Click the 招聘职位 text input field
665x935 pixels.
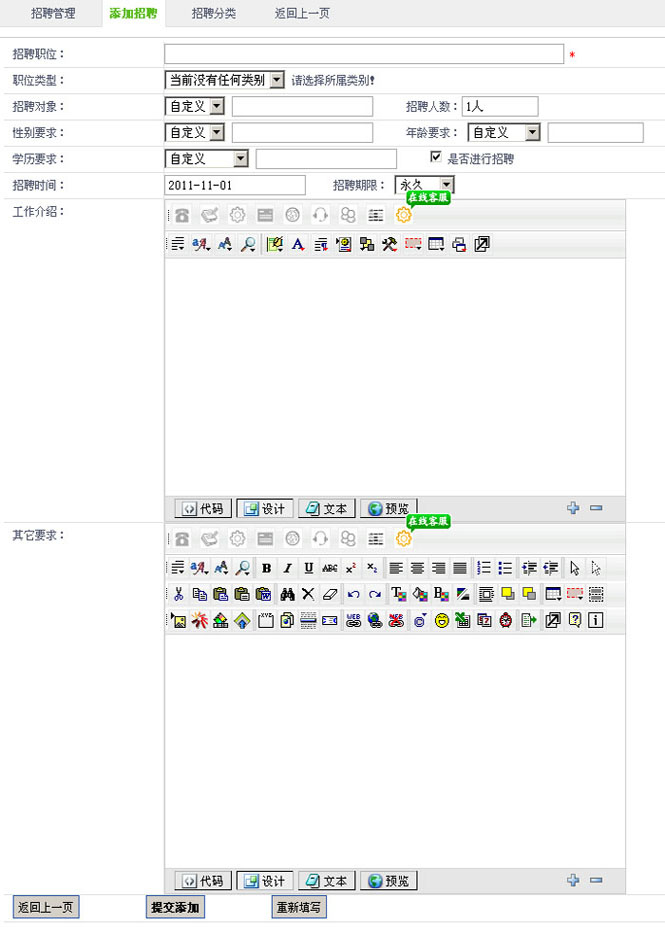point(364,54)
